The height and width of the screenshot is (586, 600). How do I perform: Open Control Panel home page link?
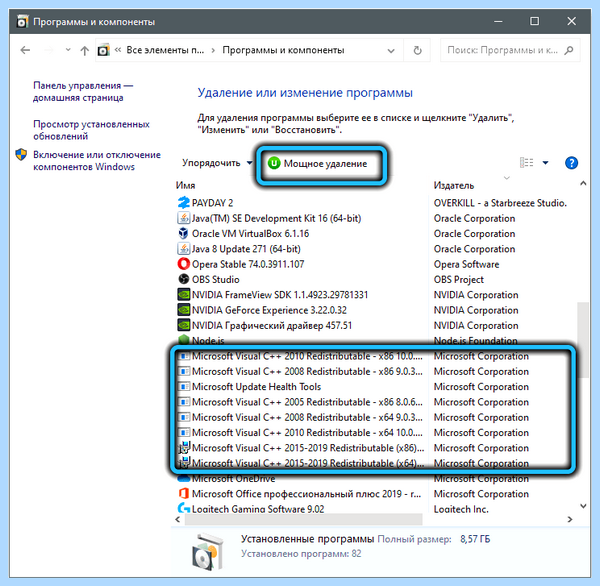click(x=83, y=91)
